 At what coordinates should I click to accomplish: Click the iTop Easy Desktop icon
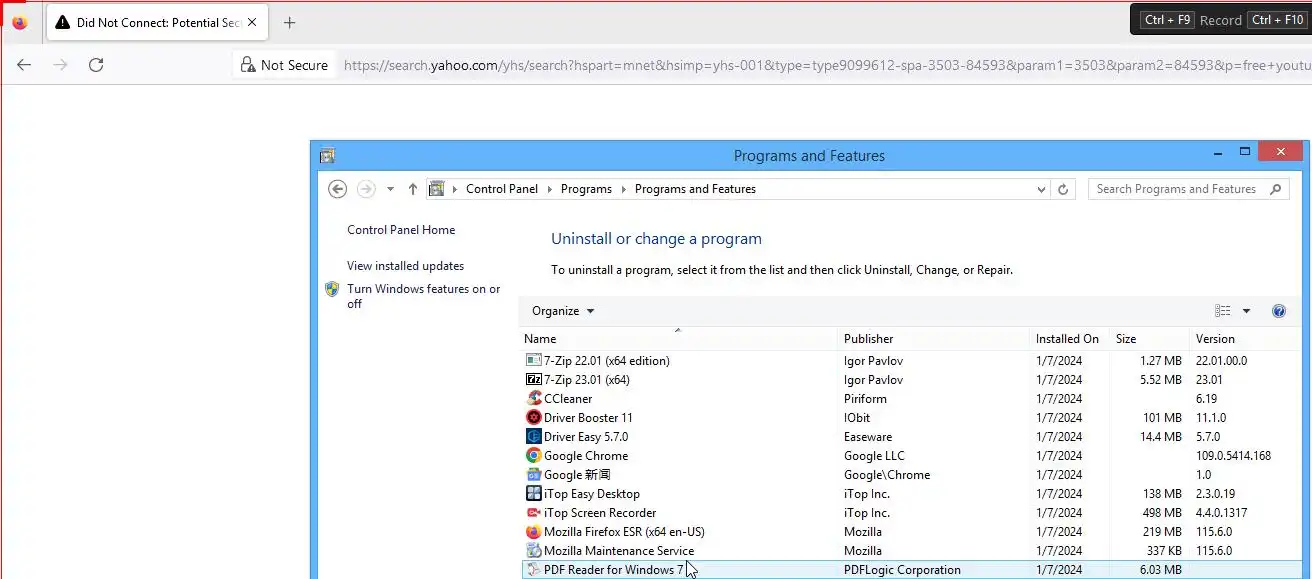click(534, 494)
